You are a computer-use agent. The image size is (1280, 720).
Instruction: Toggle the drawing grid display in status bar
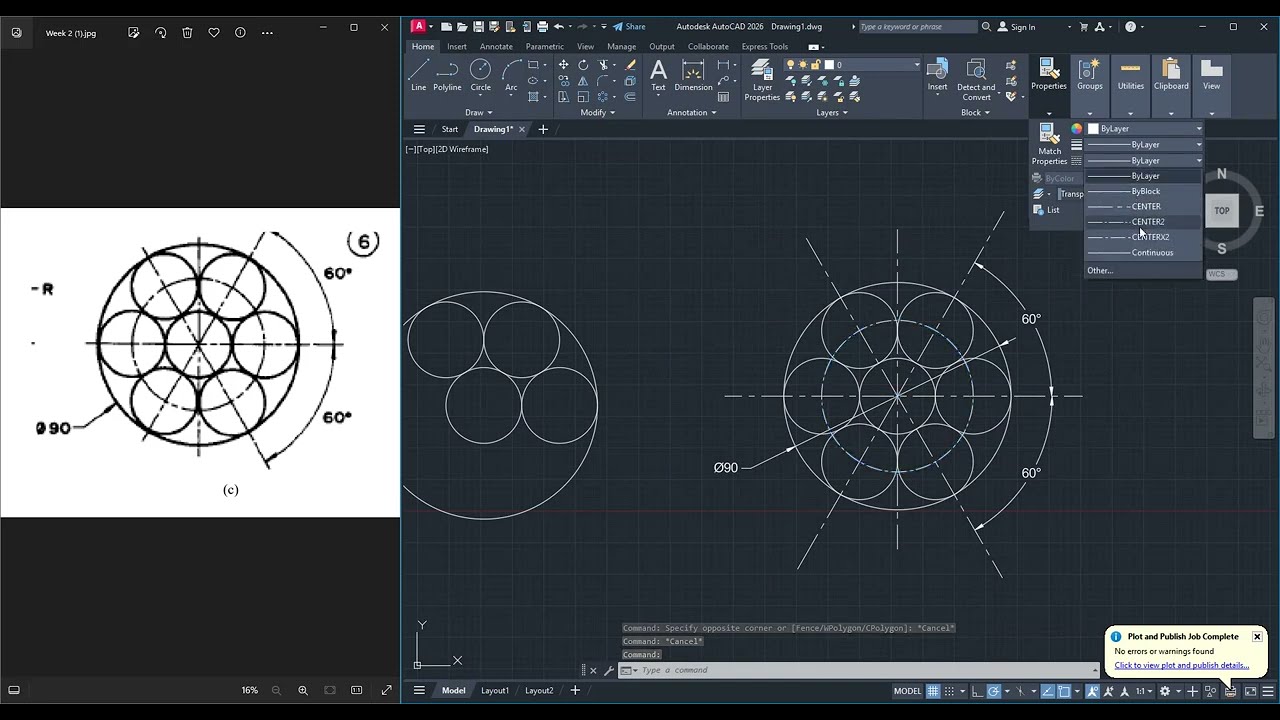tap(933, 691)
